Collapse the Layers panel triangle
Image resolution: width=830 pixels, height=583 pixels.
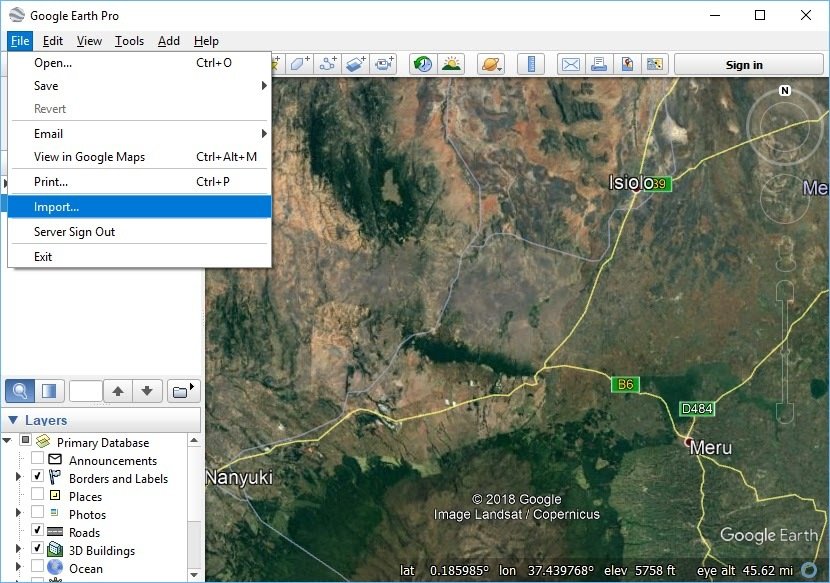point(13,420)
